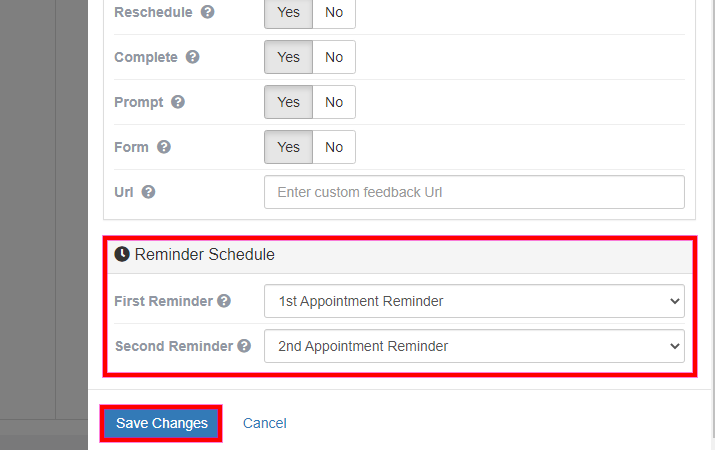715x450 pixels.
Task: Set Prompt to No
Action: 334,102
